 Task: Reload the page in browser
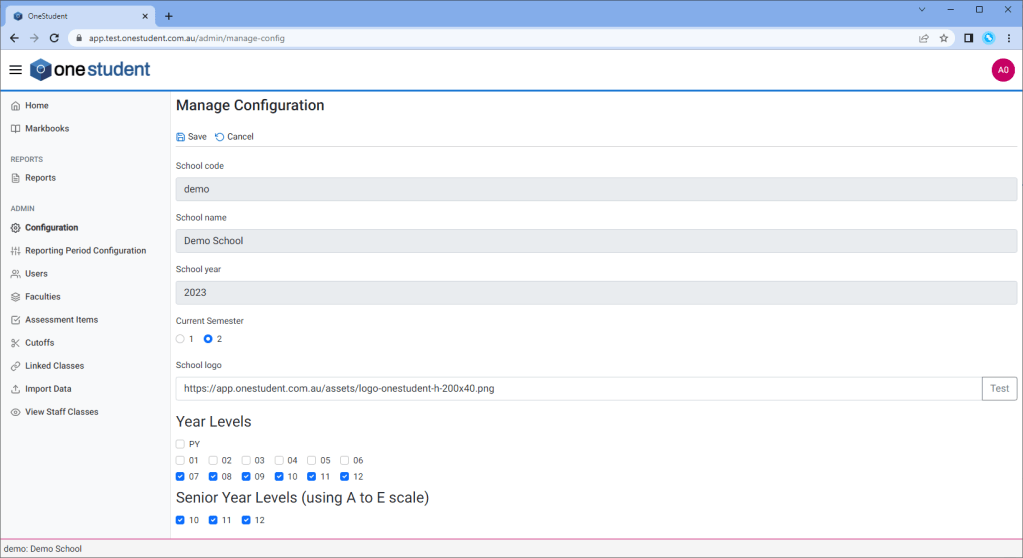(54, 38)
